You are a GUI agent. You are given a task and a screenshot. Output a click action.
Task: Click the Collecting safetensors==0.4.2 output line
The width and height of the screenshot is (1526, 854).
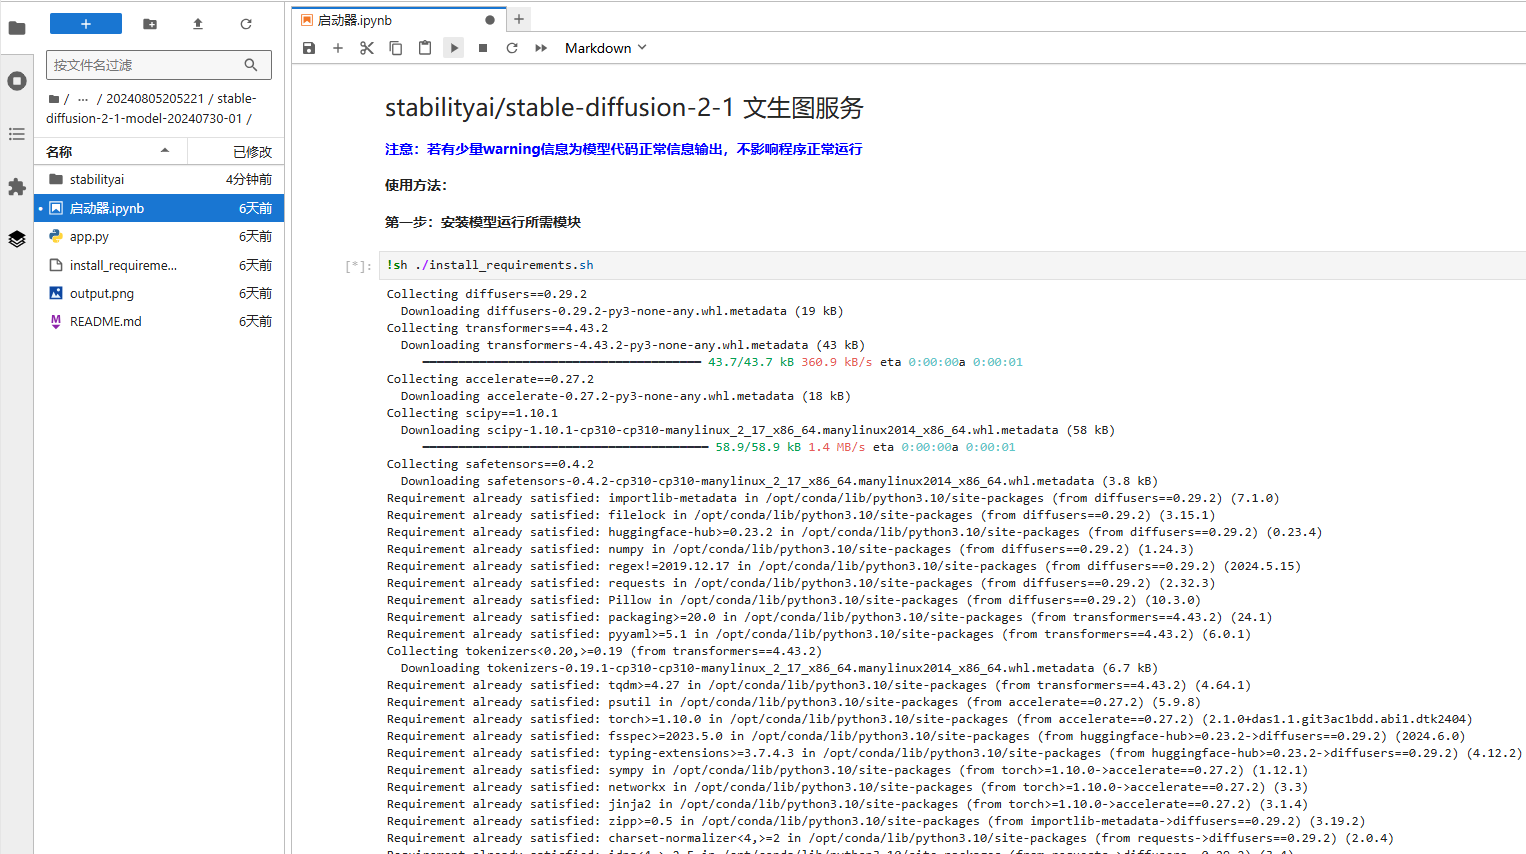point(490,464)
